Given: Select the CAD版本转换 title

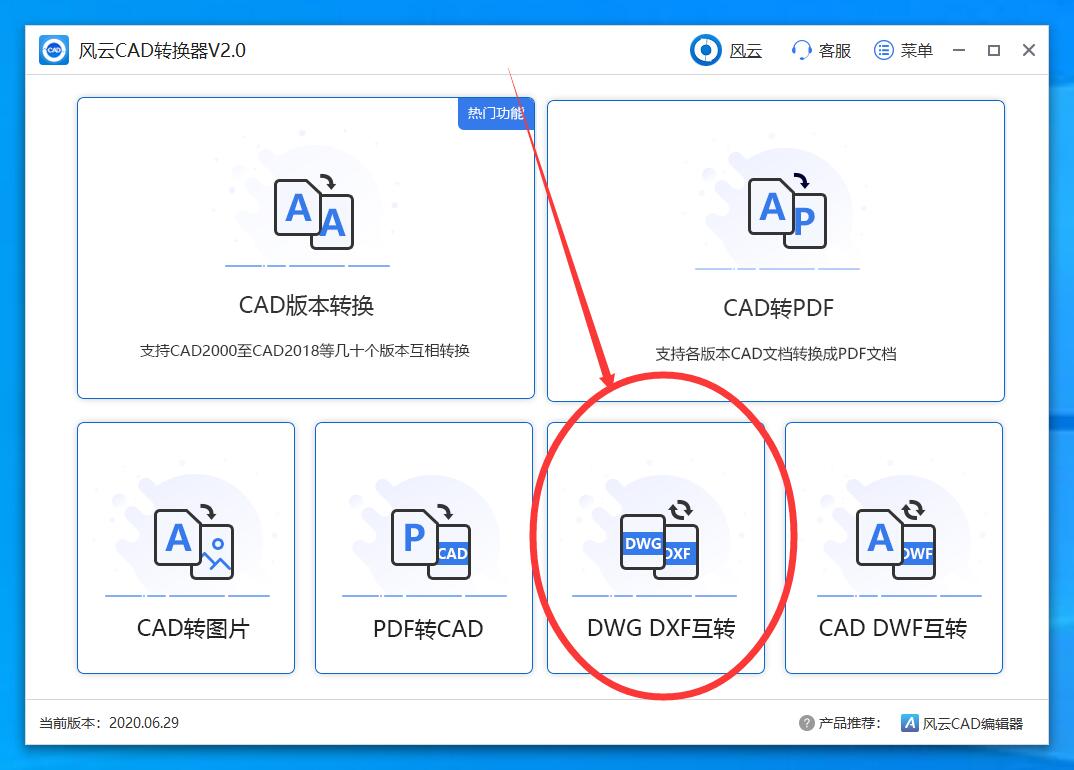Looking at the screenshot, I should (x=306, y=306).
